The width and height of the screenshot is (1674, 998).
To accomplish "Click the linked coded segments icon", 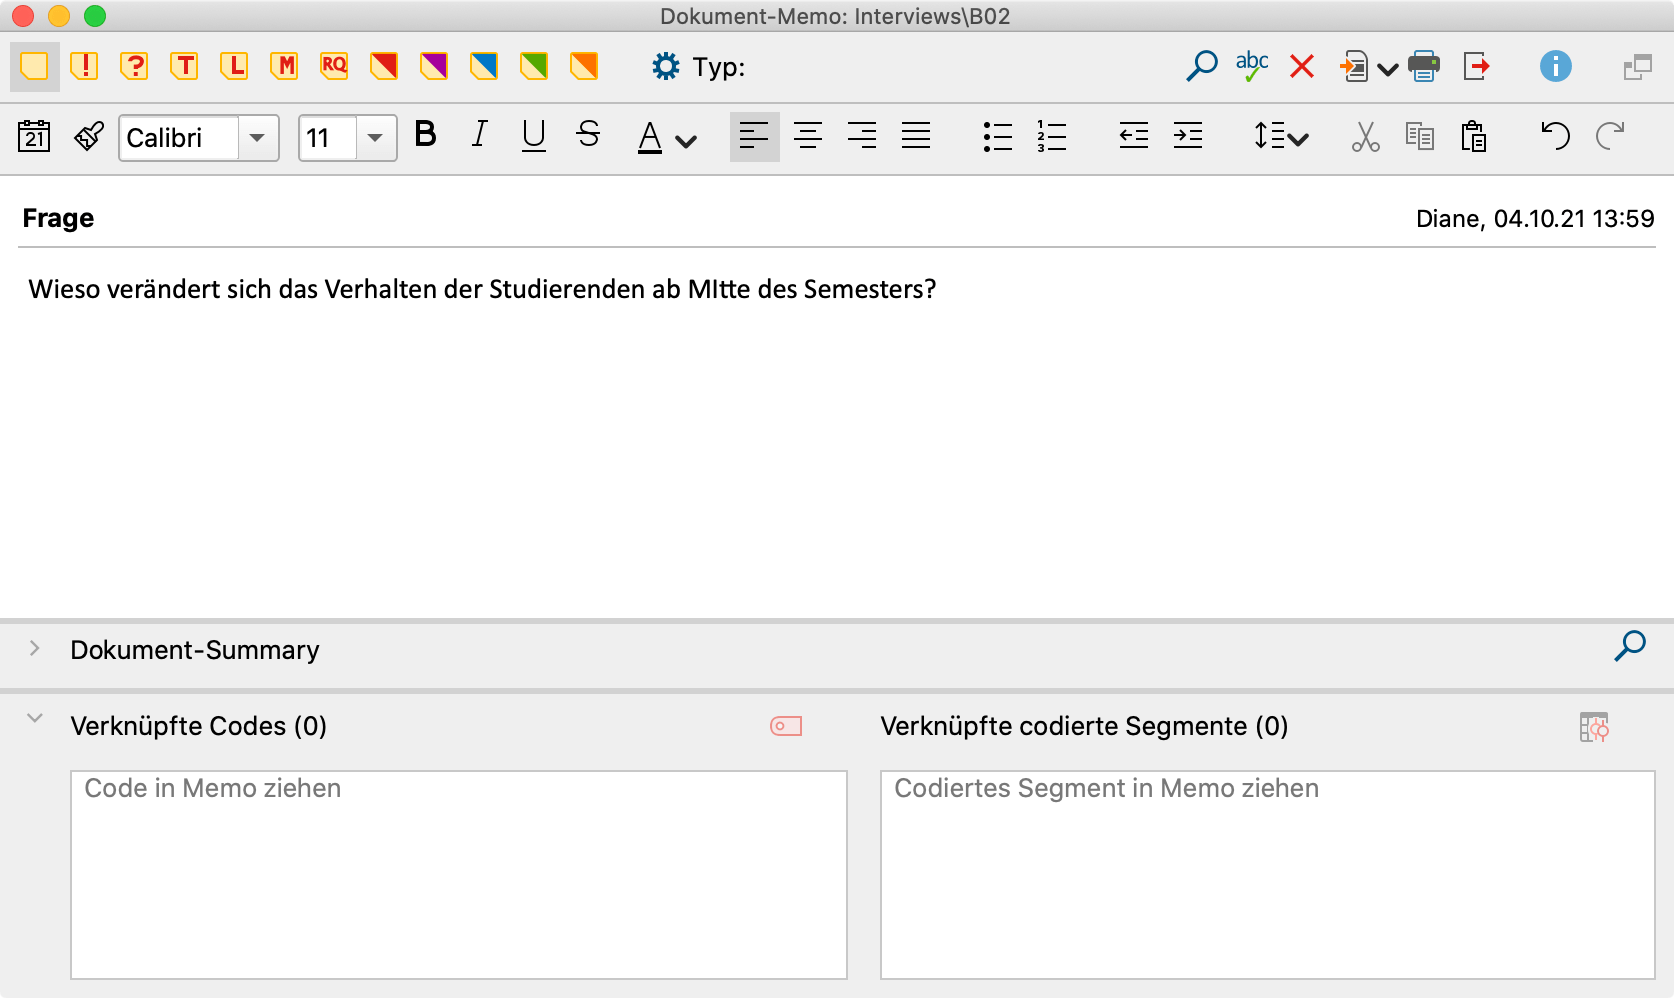I will 1594,727.
